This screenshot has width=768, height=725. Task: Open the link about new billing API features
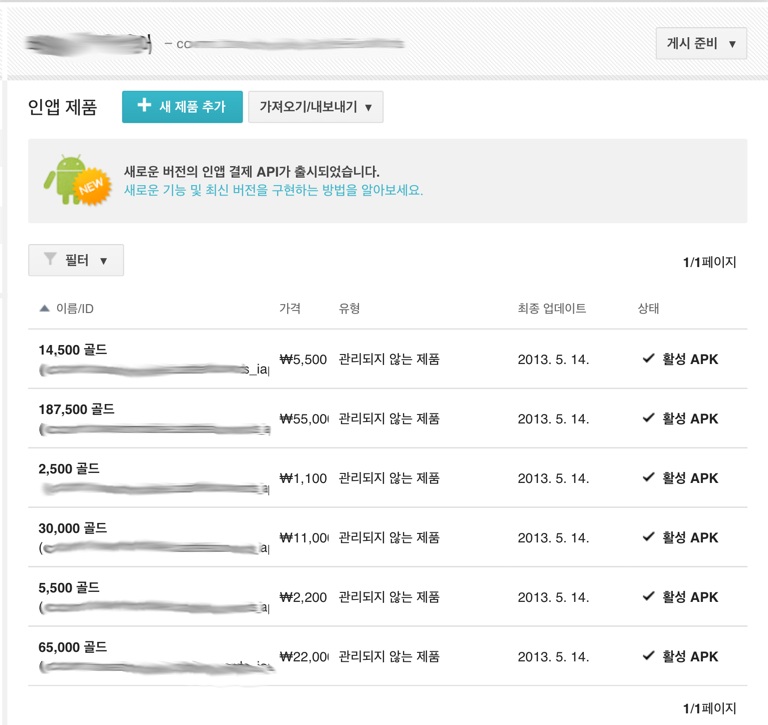click(x=273, y=189)
